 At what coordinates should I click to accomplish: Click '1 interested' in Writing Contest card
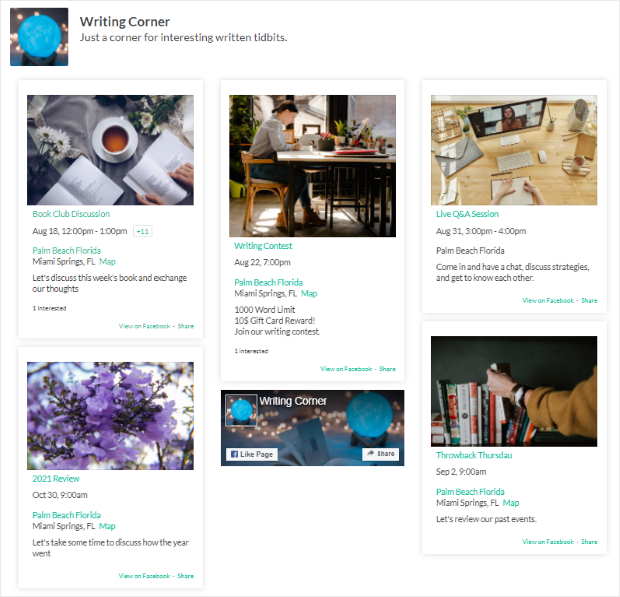[x=251, y=351]
